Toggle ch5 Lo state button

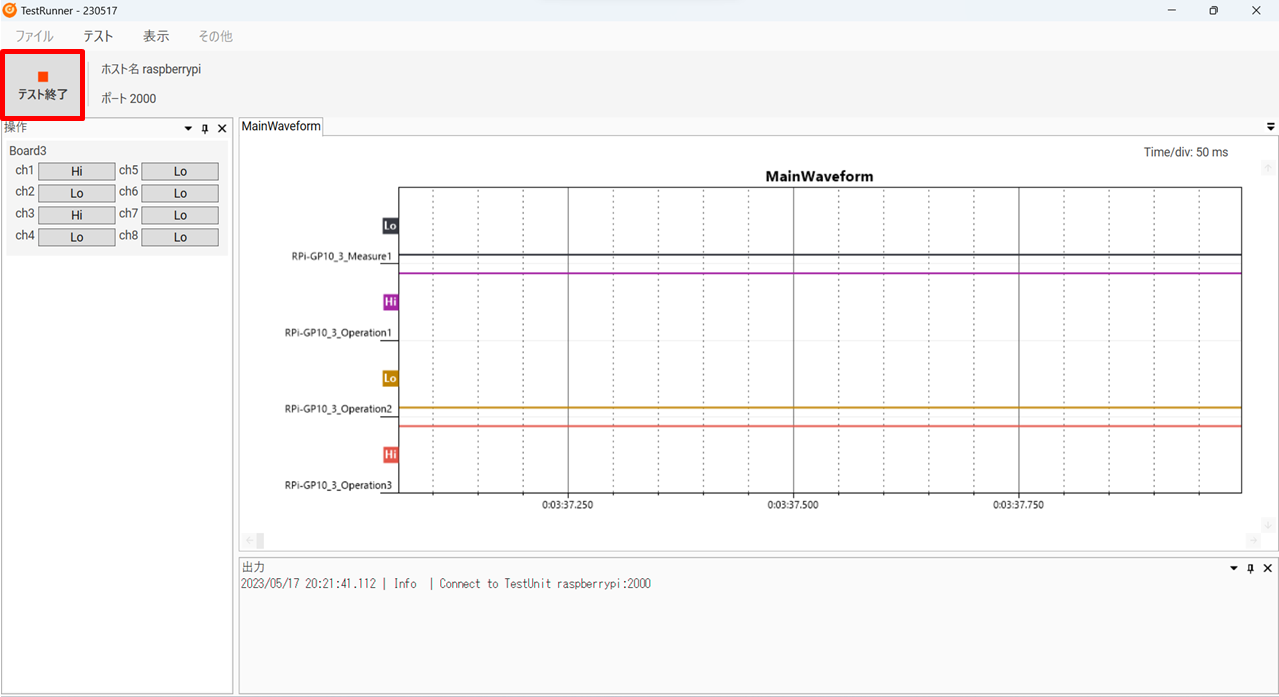click(x=180, y=171)
